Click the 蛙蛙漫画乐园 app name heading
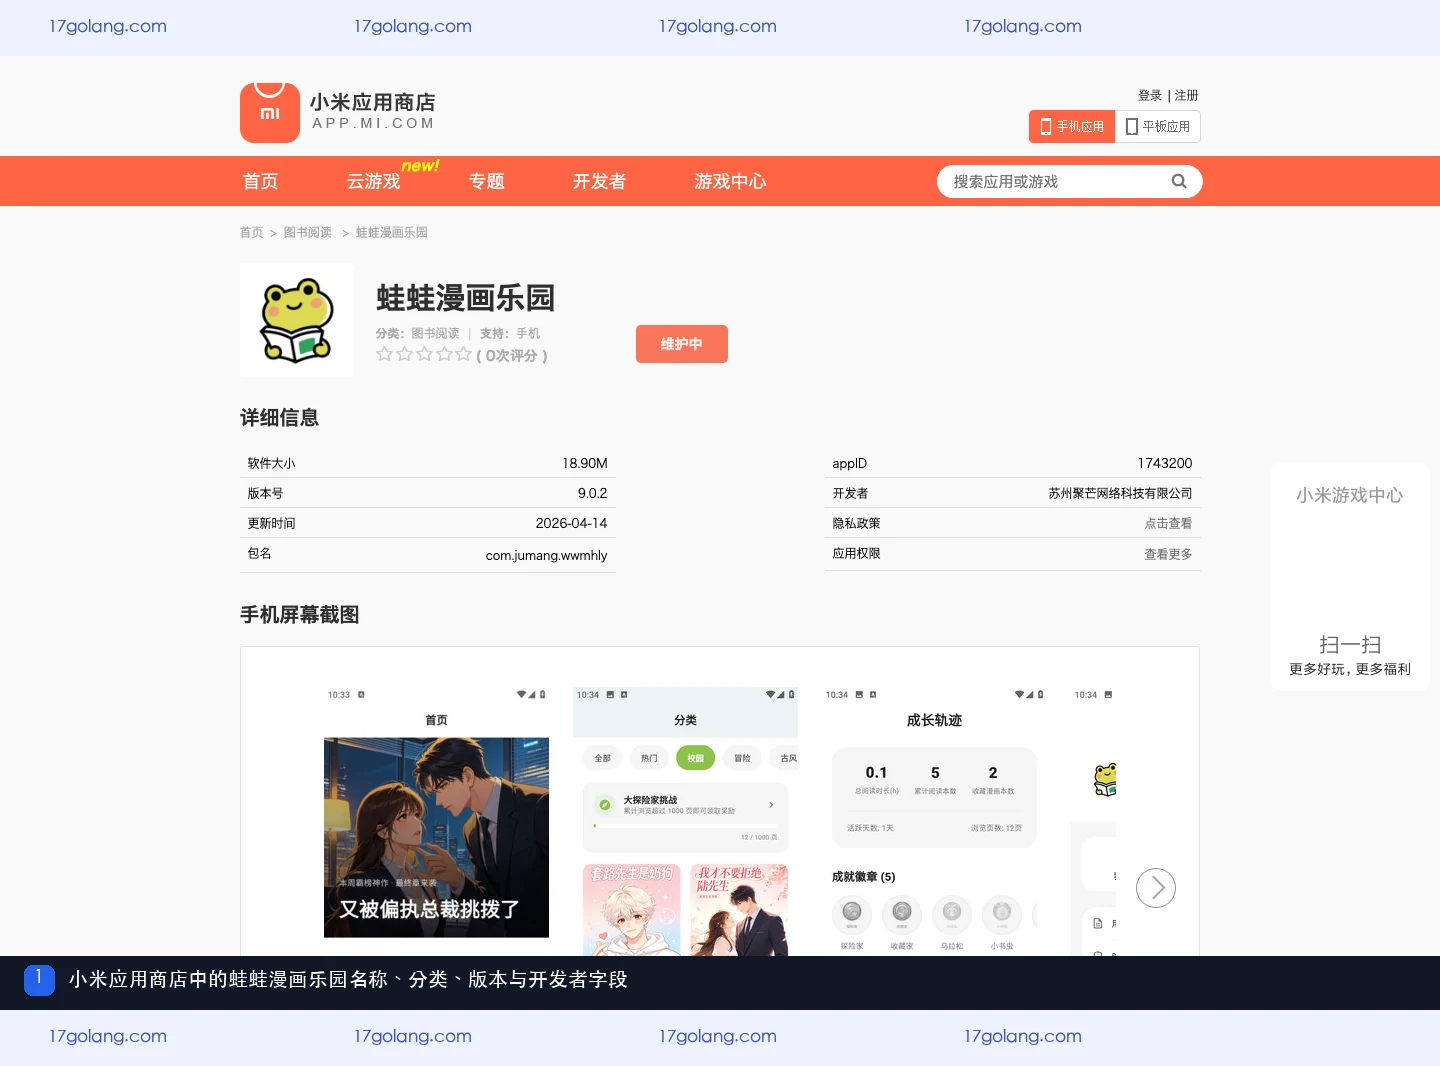Image resolution: width=1440 pixels, height=1066 pixels. (x=465, y=298)
